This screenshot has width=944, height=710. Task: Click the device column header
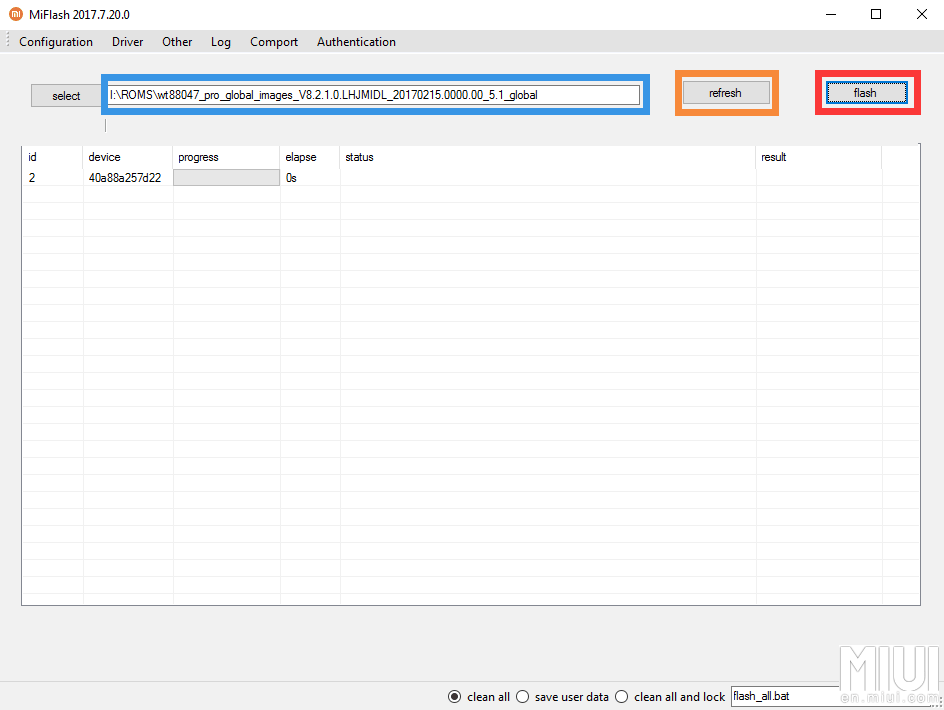128,157
